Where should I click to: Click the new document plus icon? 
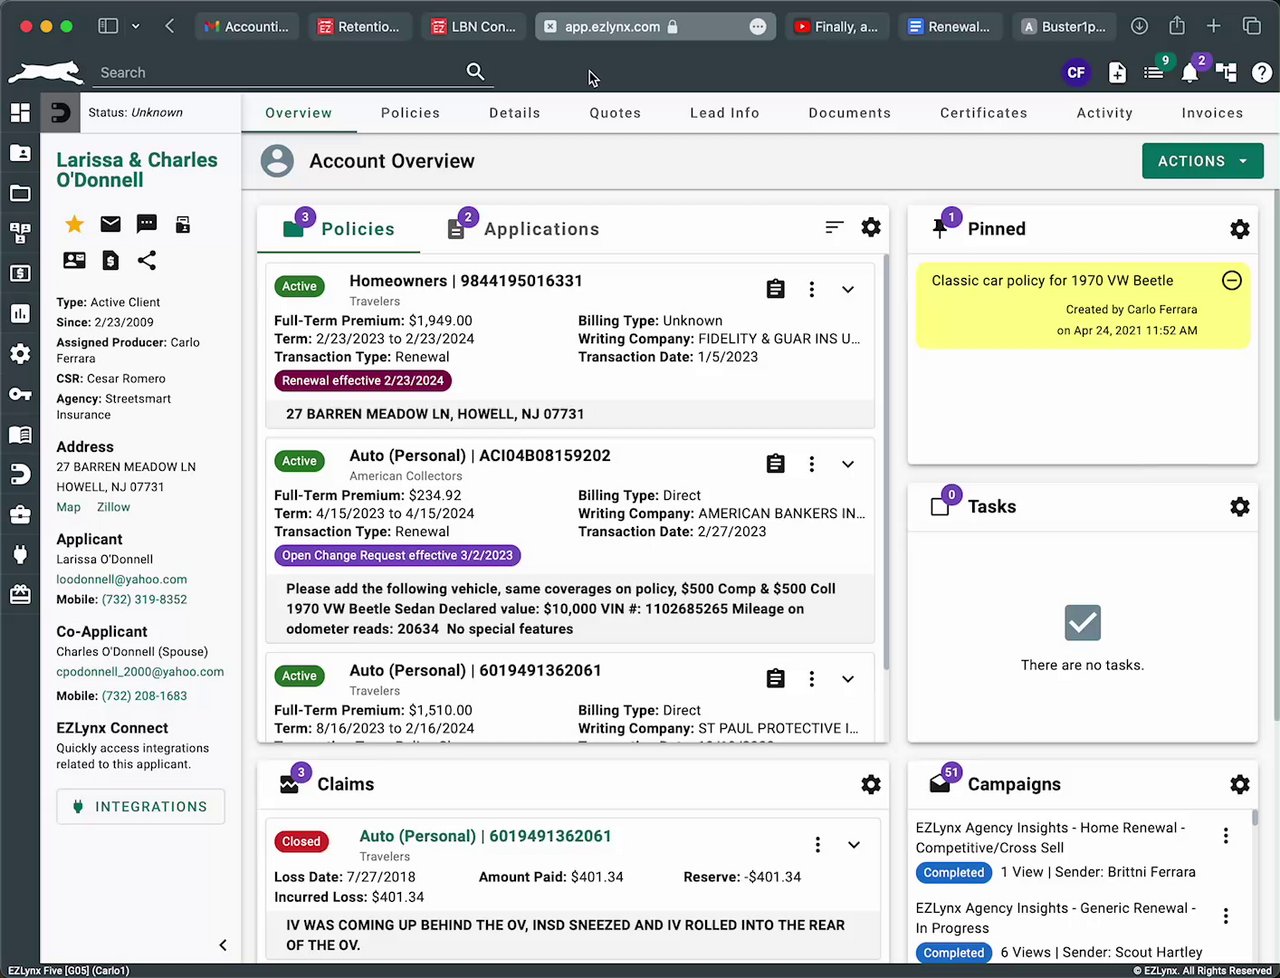pos(1118,72)
